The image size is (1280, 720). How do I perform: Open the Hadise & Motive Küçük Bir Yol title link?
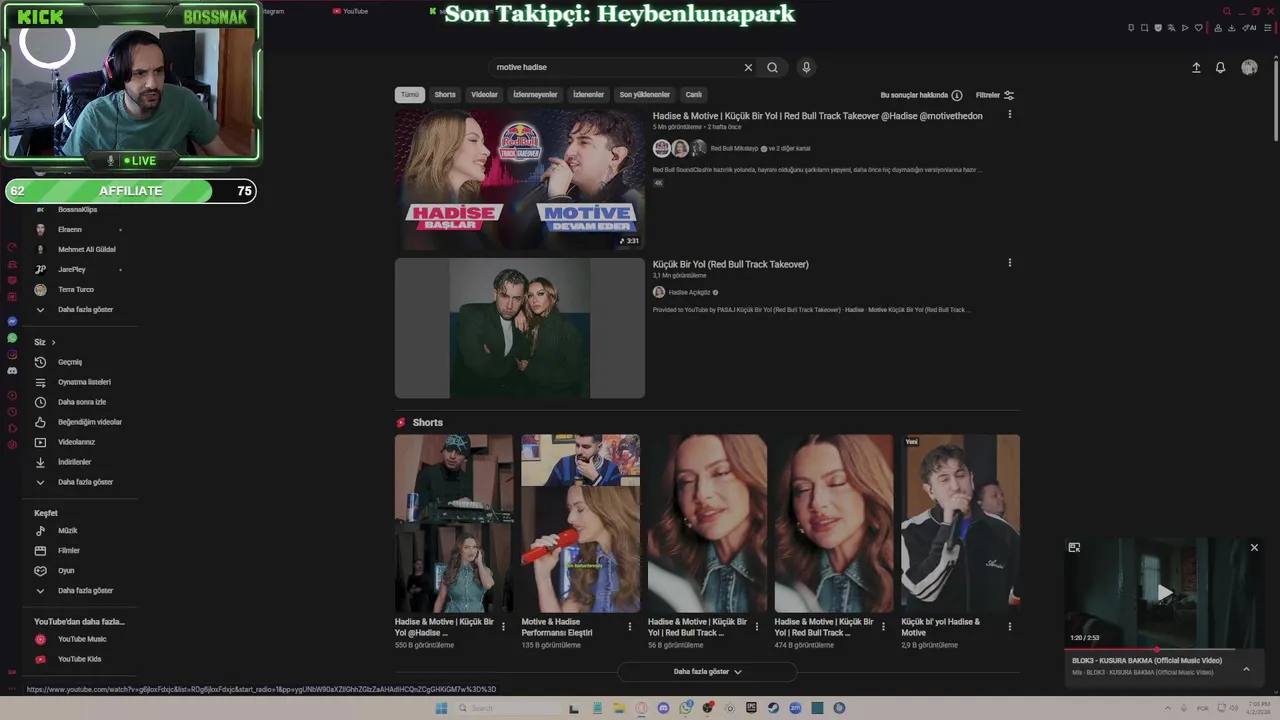817,116
